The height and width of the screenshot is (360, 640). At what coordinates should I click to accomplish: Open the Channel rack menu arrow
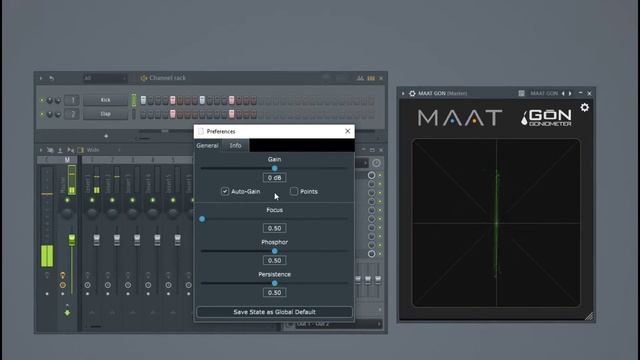41,78
